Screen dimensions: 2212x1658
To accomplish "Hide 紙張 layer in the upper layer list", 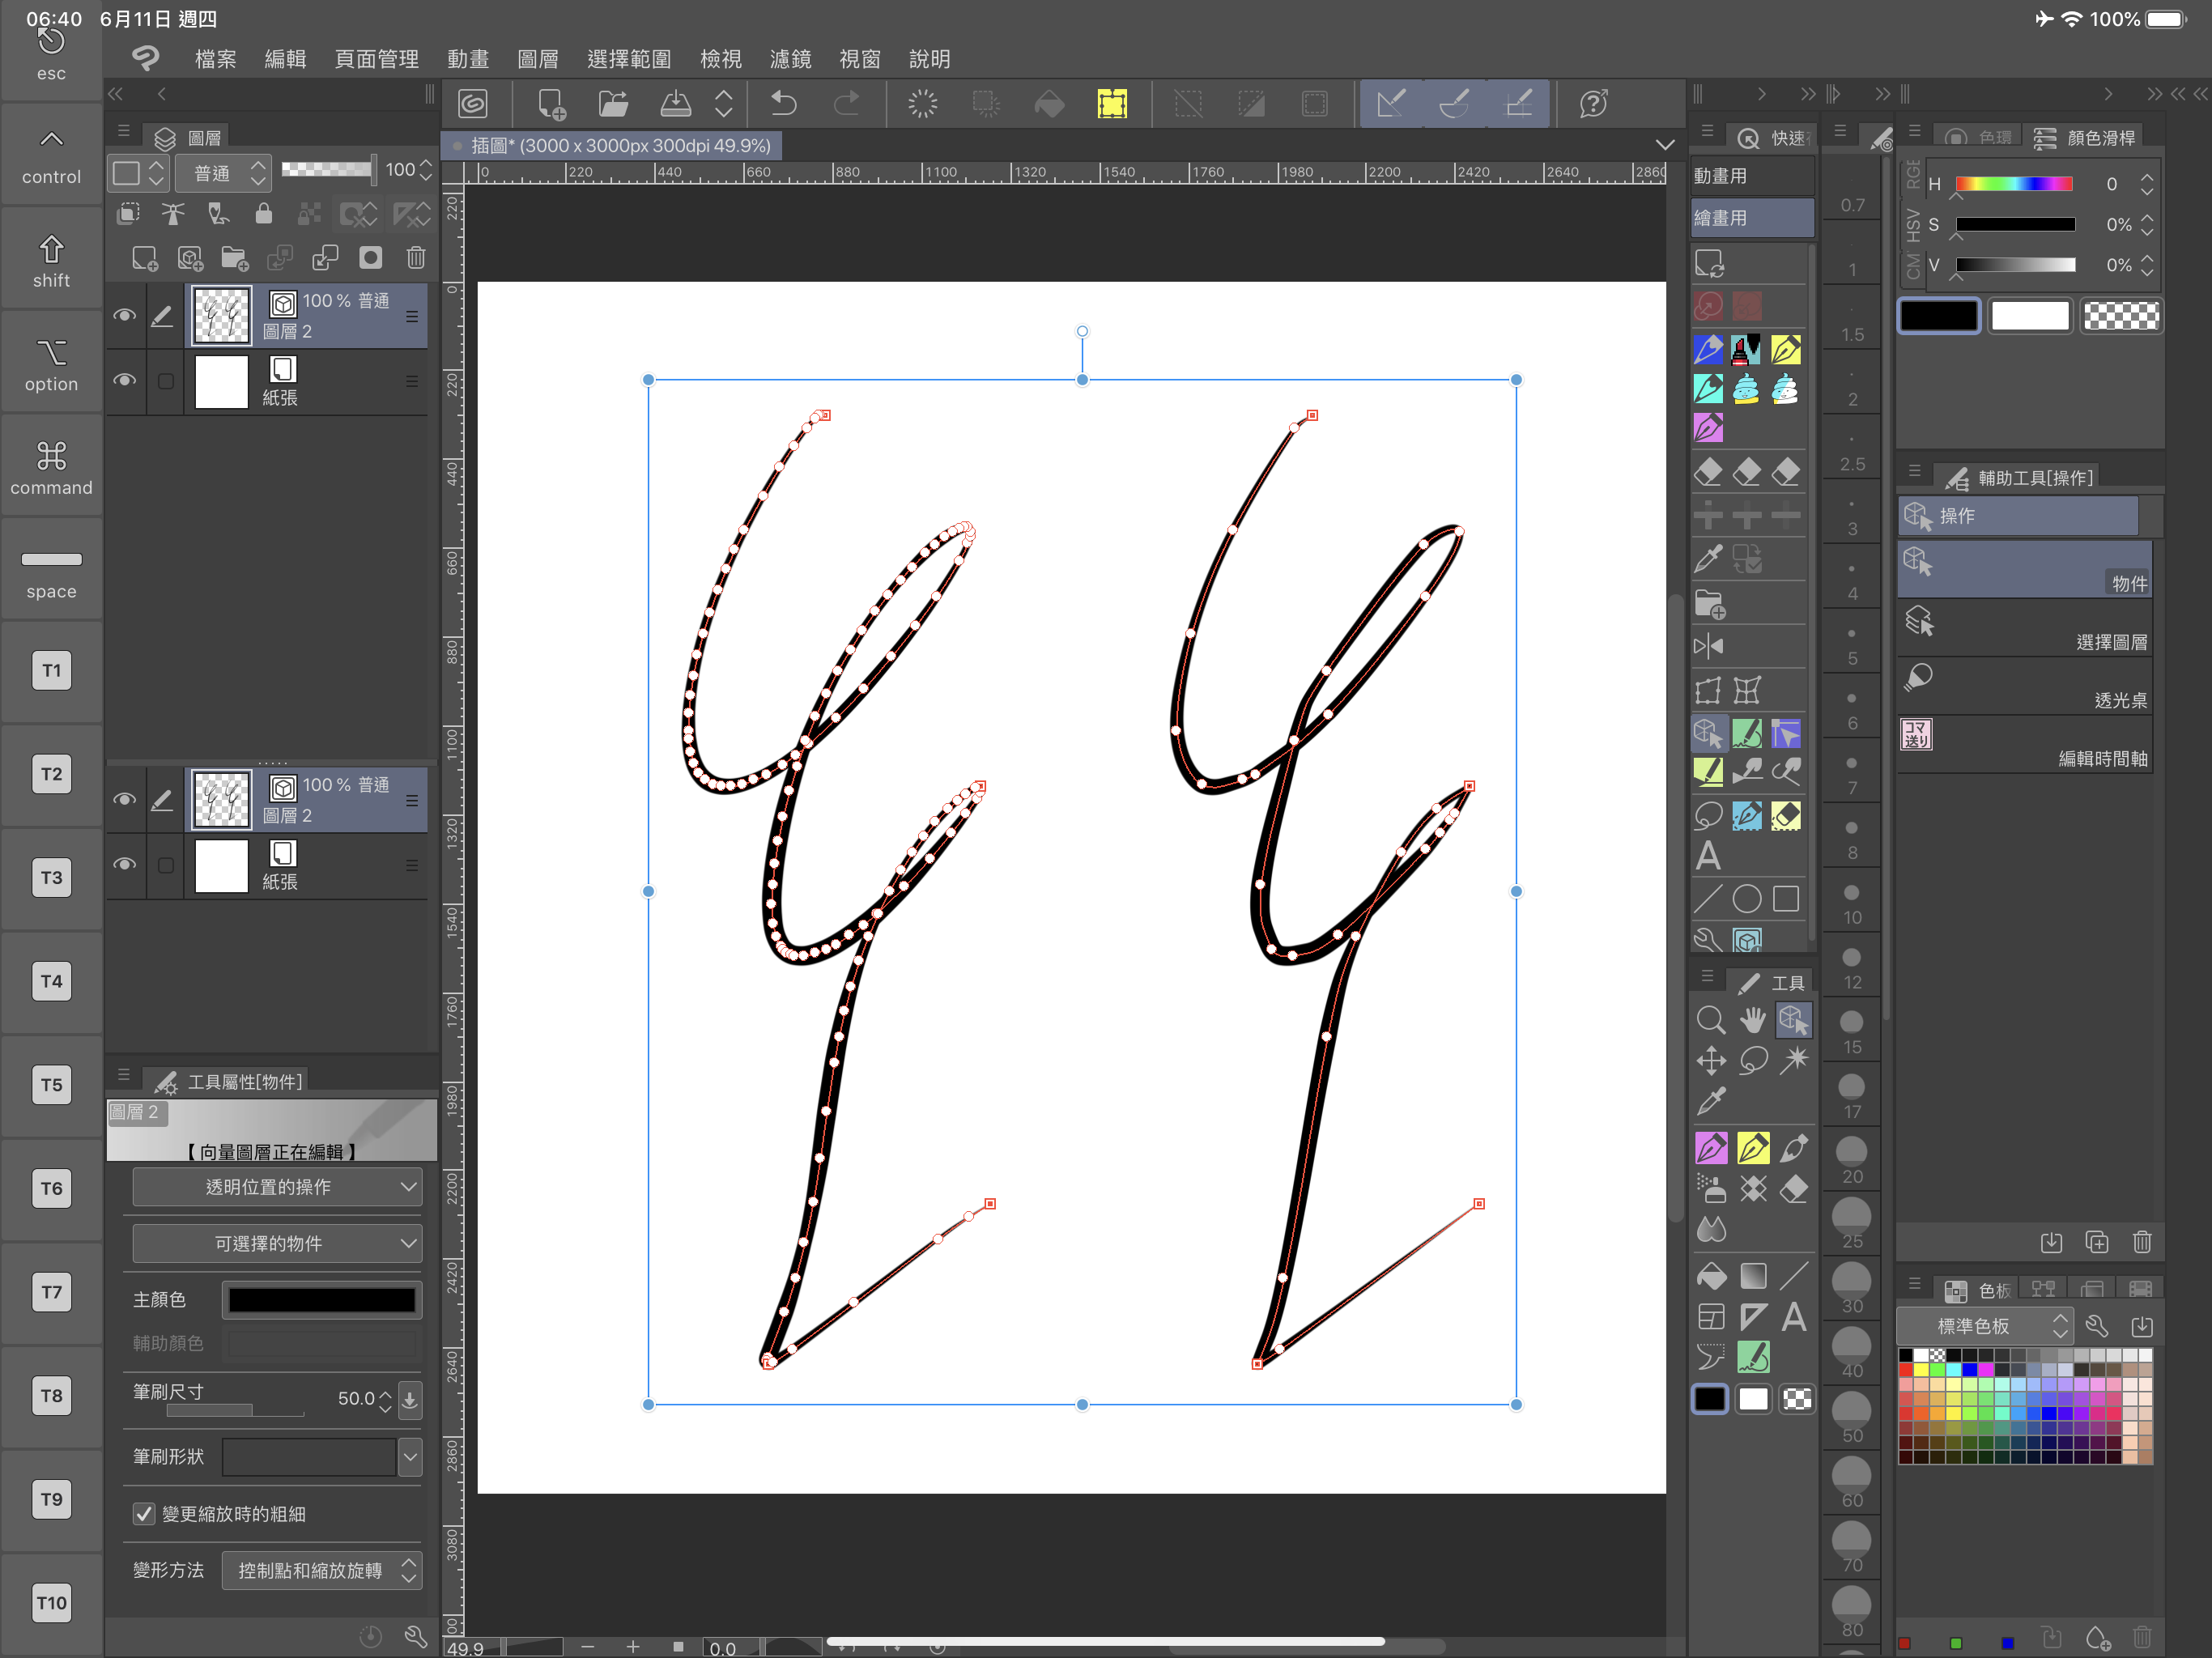I will 124,381.
